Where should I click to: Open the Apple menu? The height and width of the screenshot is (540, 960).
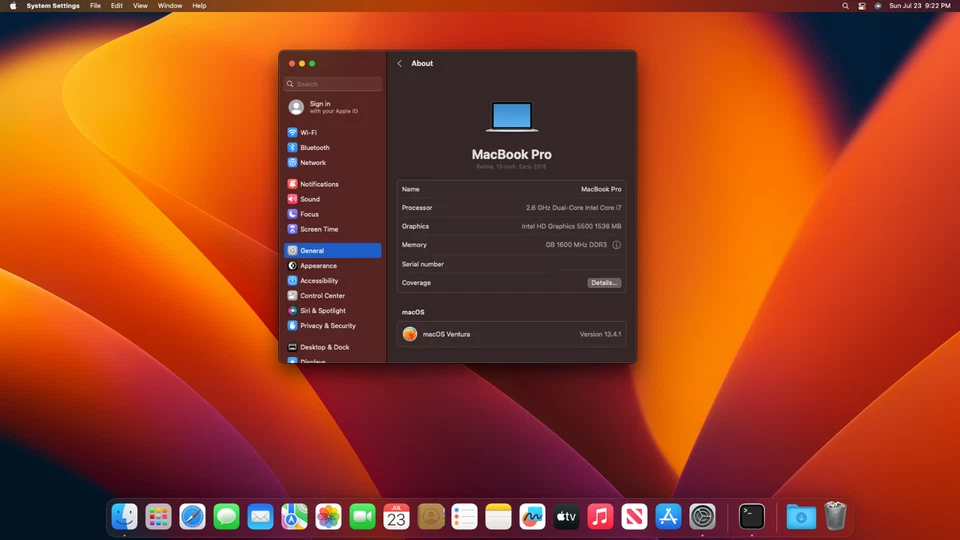[13, 6]
